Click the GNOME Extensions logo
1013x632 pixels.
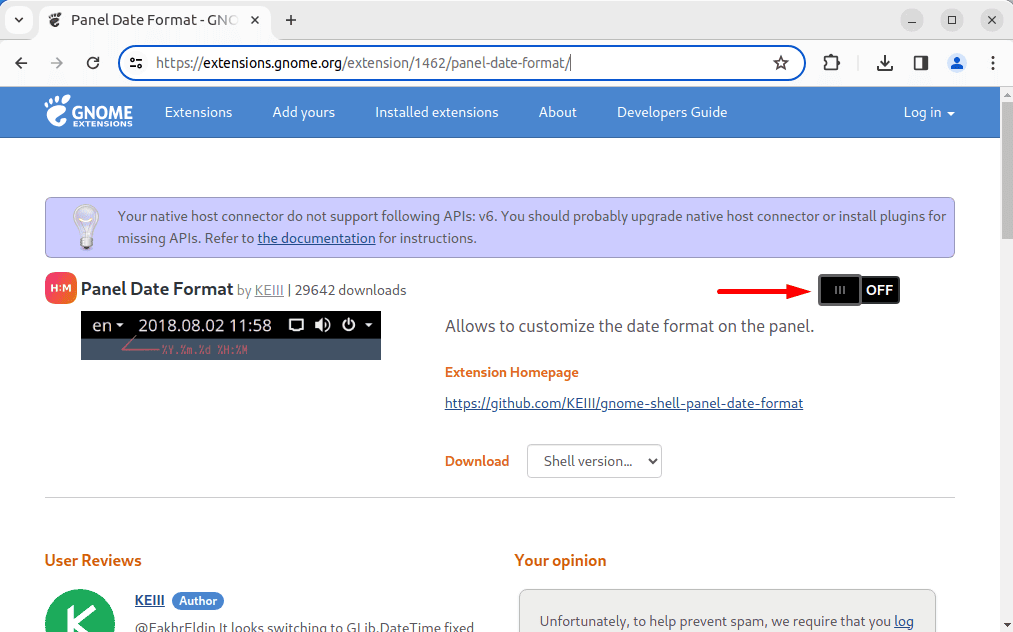[89, 112]
